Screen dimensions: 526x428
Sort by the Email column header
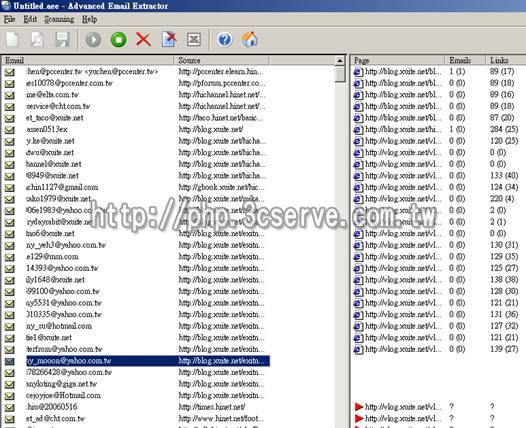88,60
